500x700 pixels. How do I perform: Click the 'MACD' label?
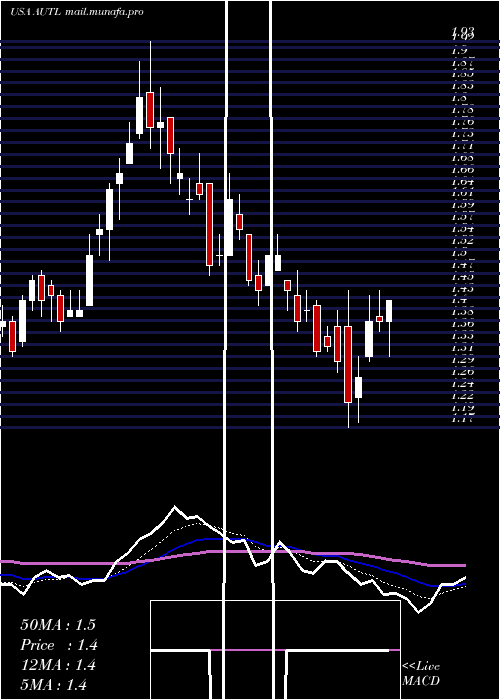tap(421, 681)
